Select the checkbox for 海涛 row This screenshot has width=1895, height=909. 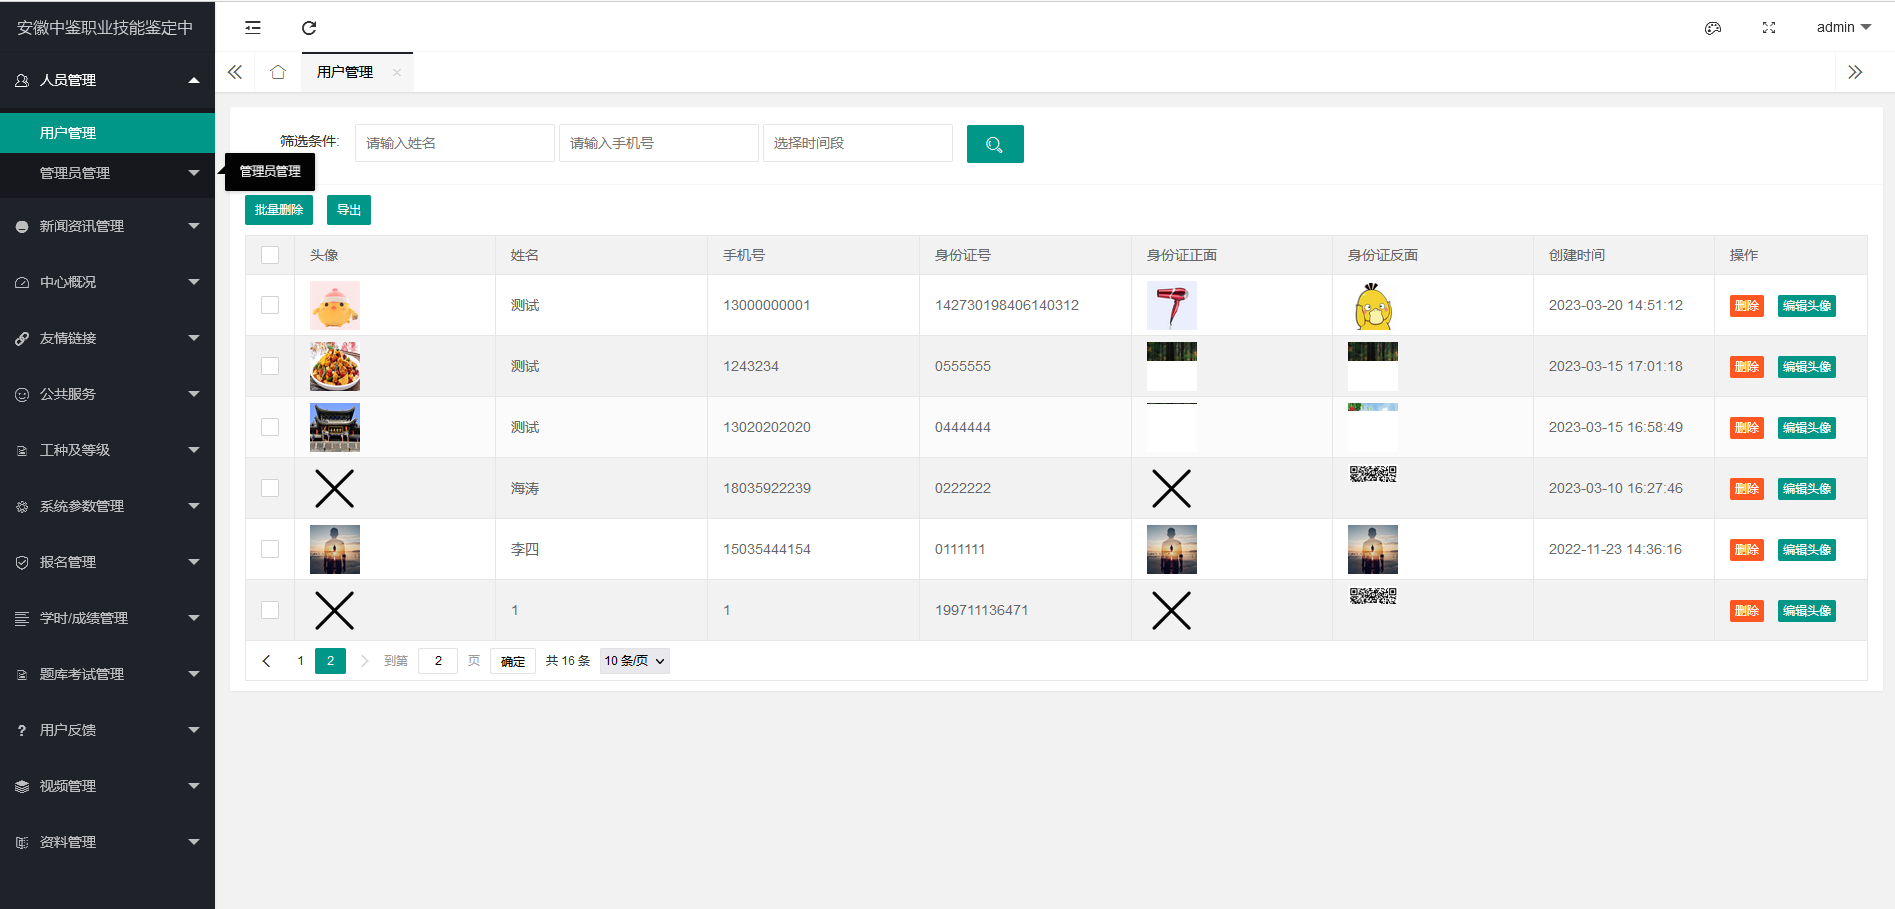tap(270, 488)
